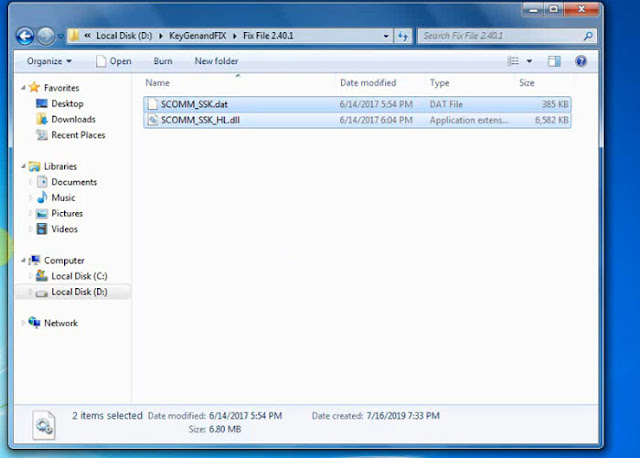Click the folder icon in address bar
640x458 pixels.
tap(74, 36)
